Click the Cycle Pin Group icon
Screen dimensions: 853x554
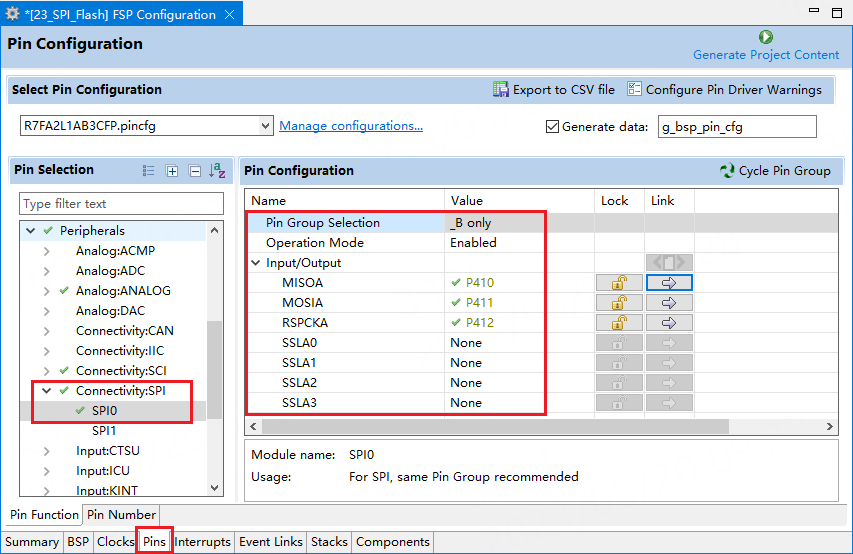tap(727, 171)
